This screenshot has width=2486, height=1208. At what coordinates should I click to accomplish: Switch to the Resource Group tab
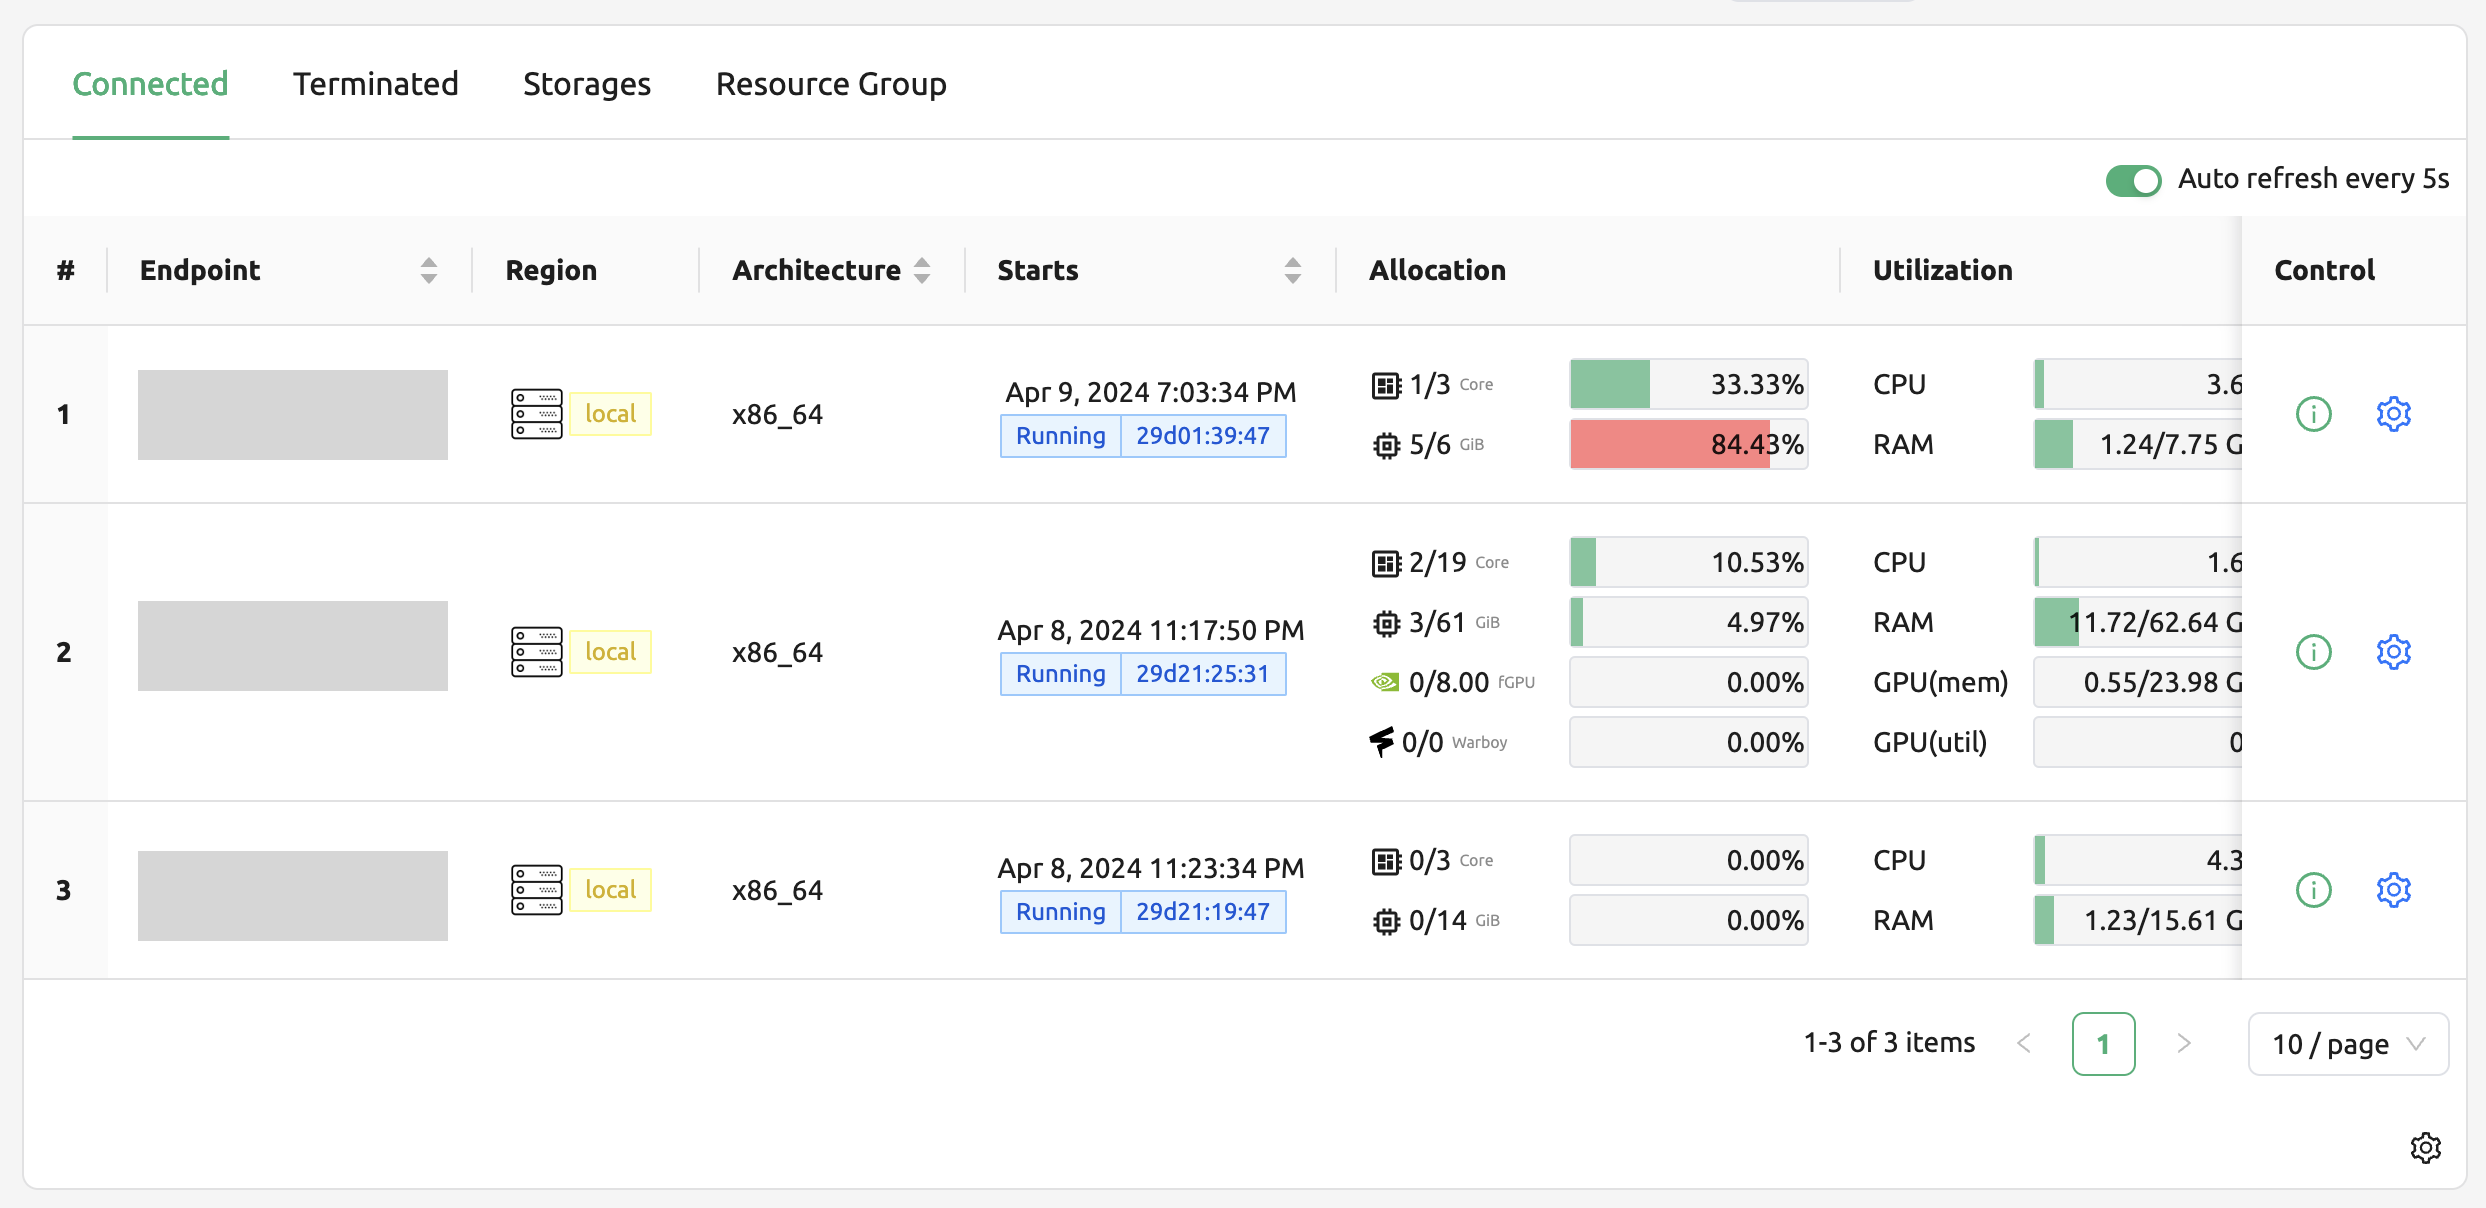[831, 84]
